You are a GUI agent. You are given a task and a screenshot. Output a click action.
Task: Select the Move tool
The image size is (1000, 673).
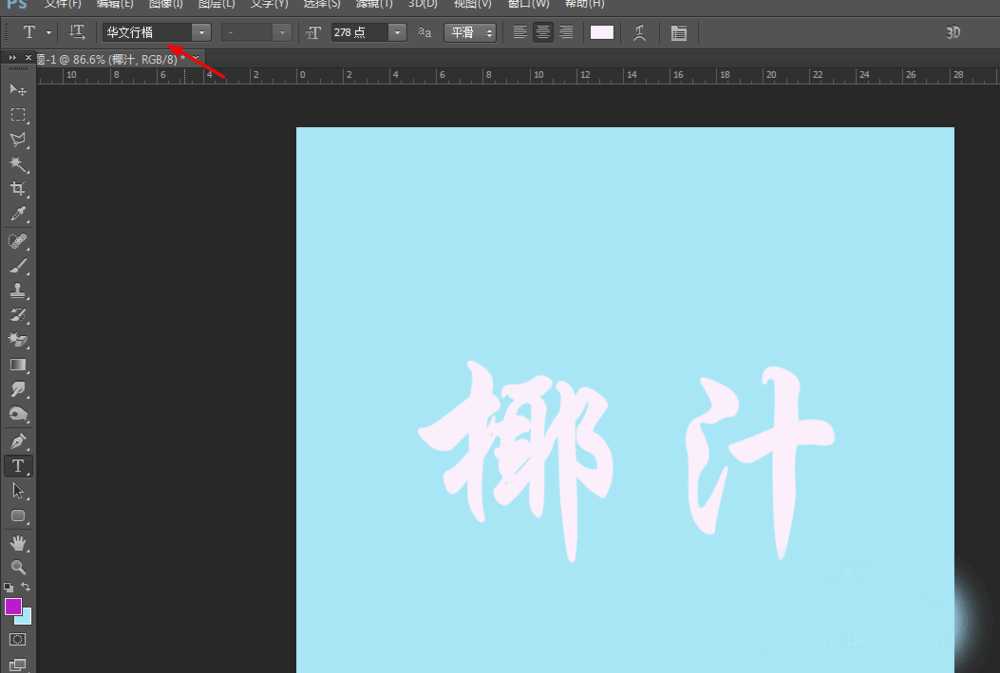[x=17, y=89]
